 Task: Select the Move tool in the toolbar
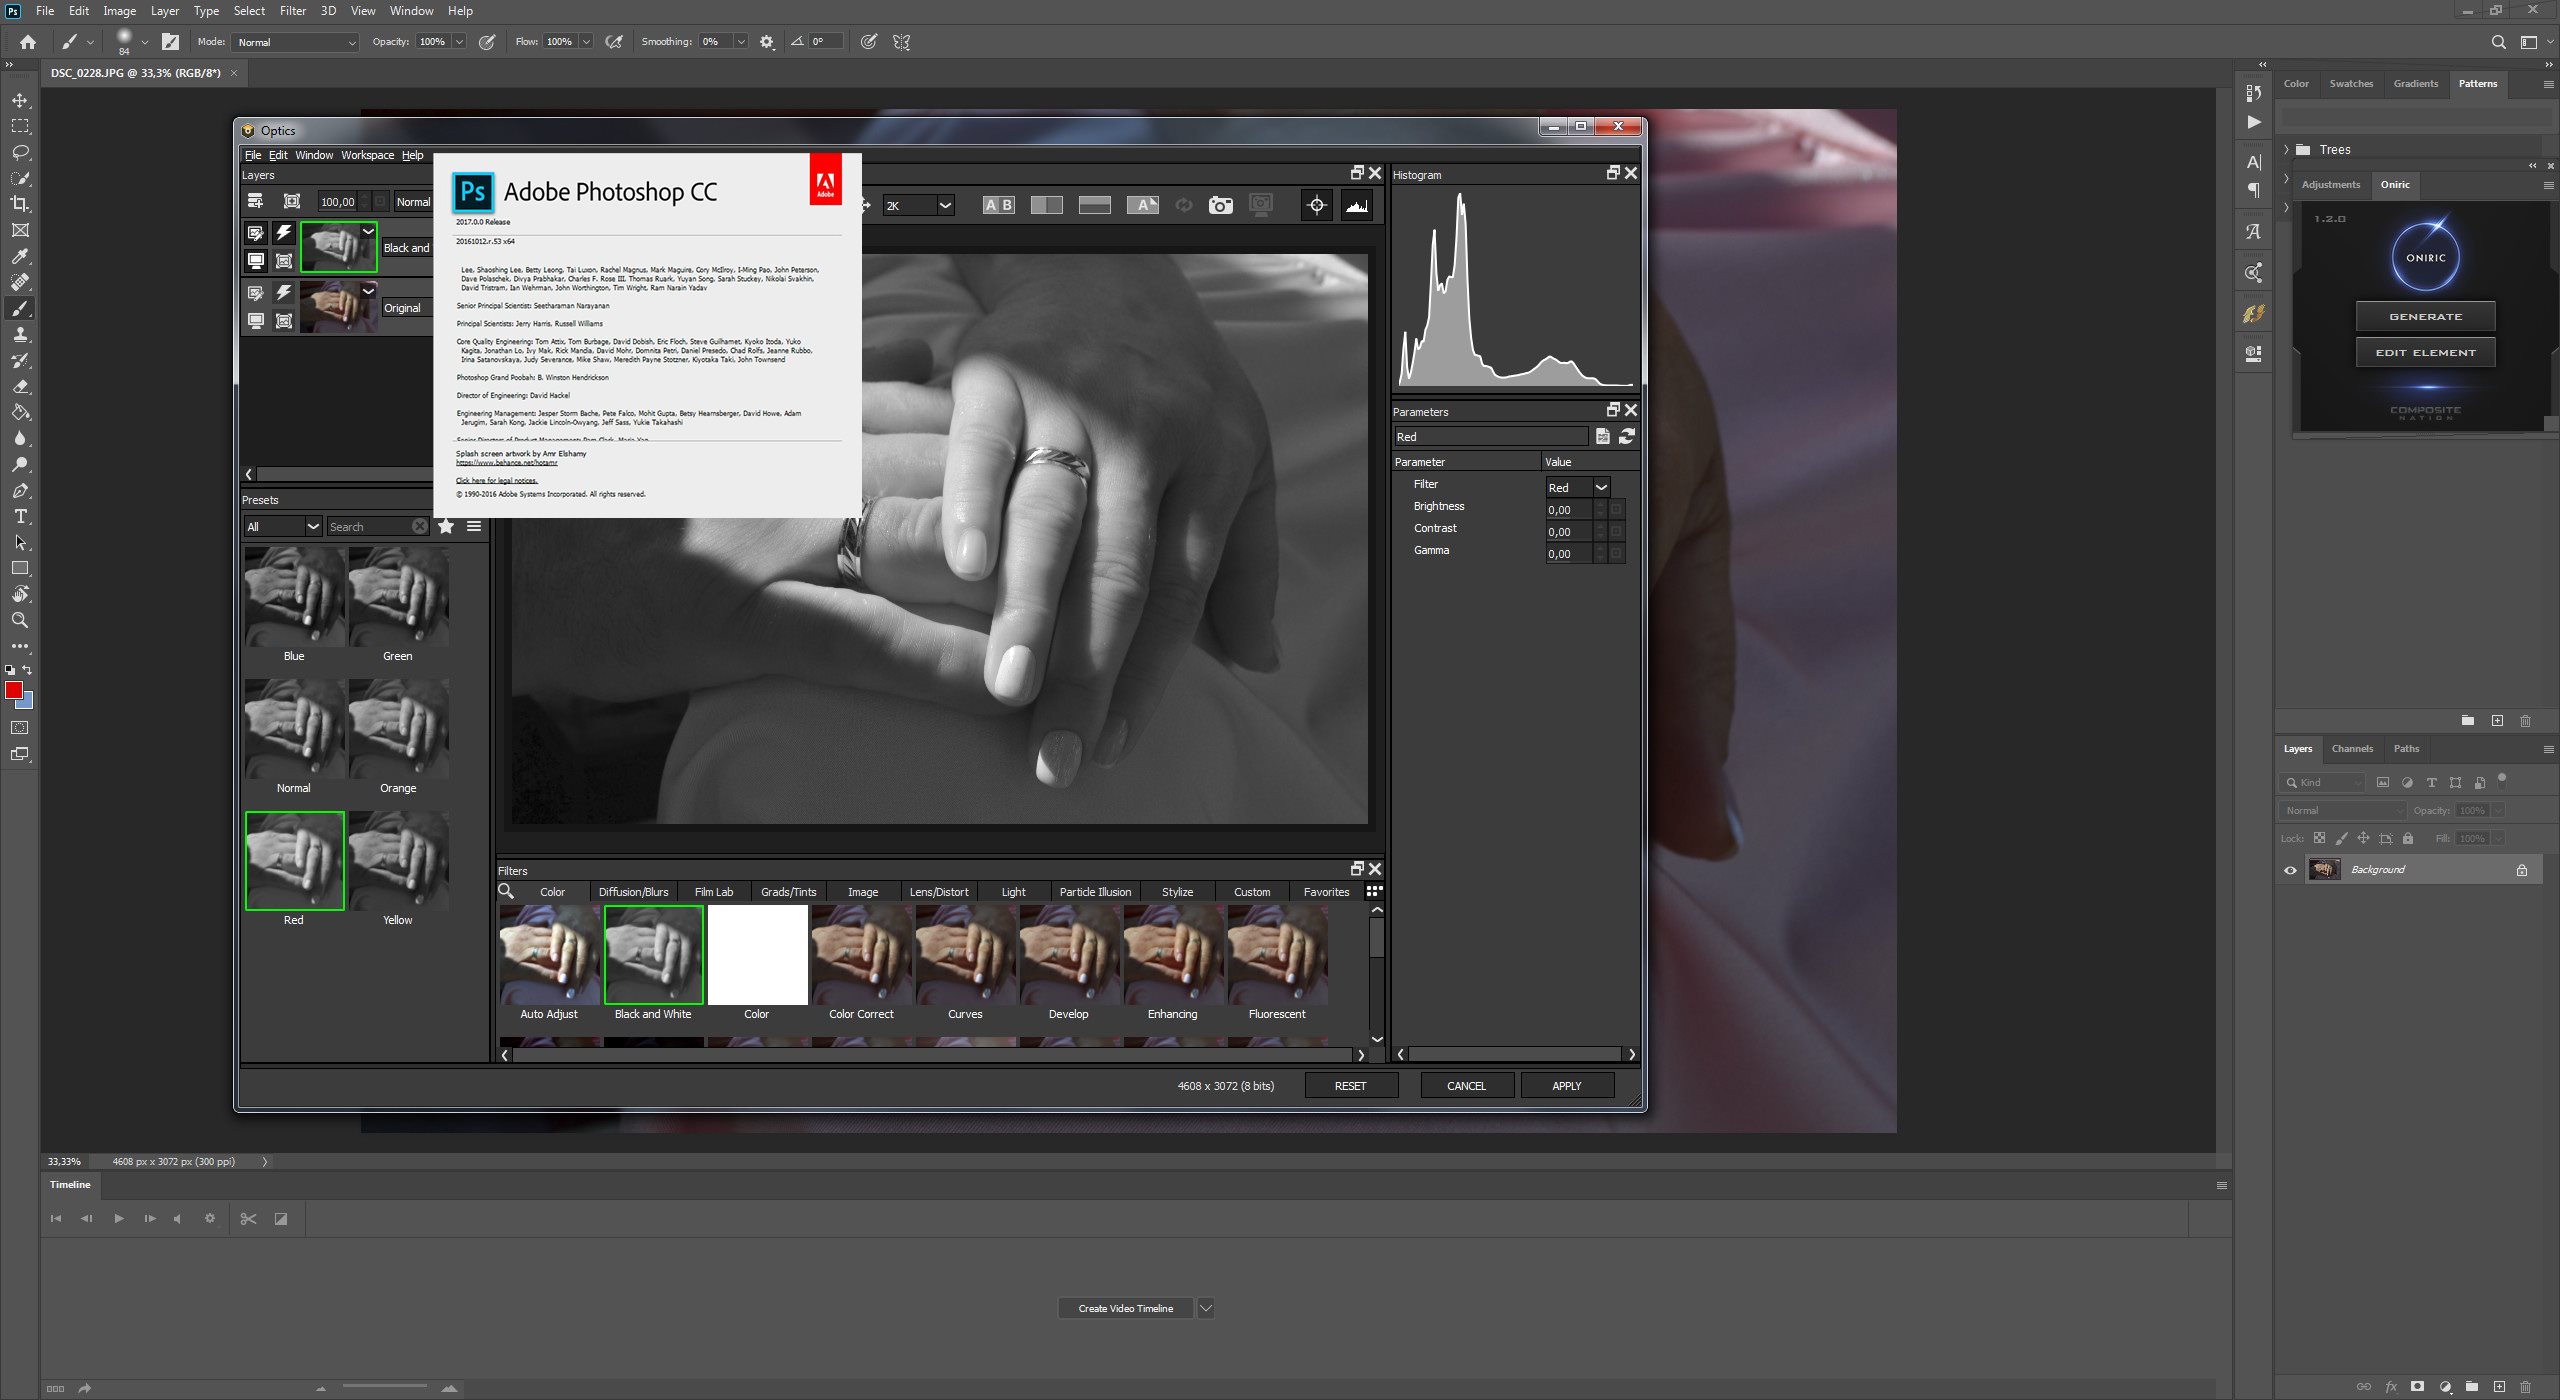coord(20,101)
